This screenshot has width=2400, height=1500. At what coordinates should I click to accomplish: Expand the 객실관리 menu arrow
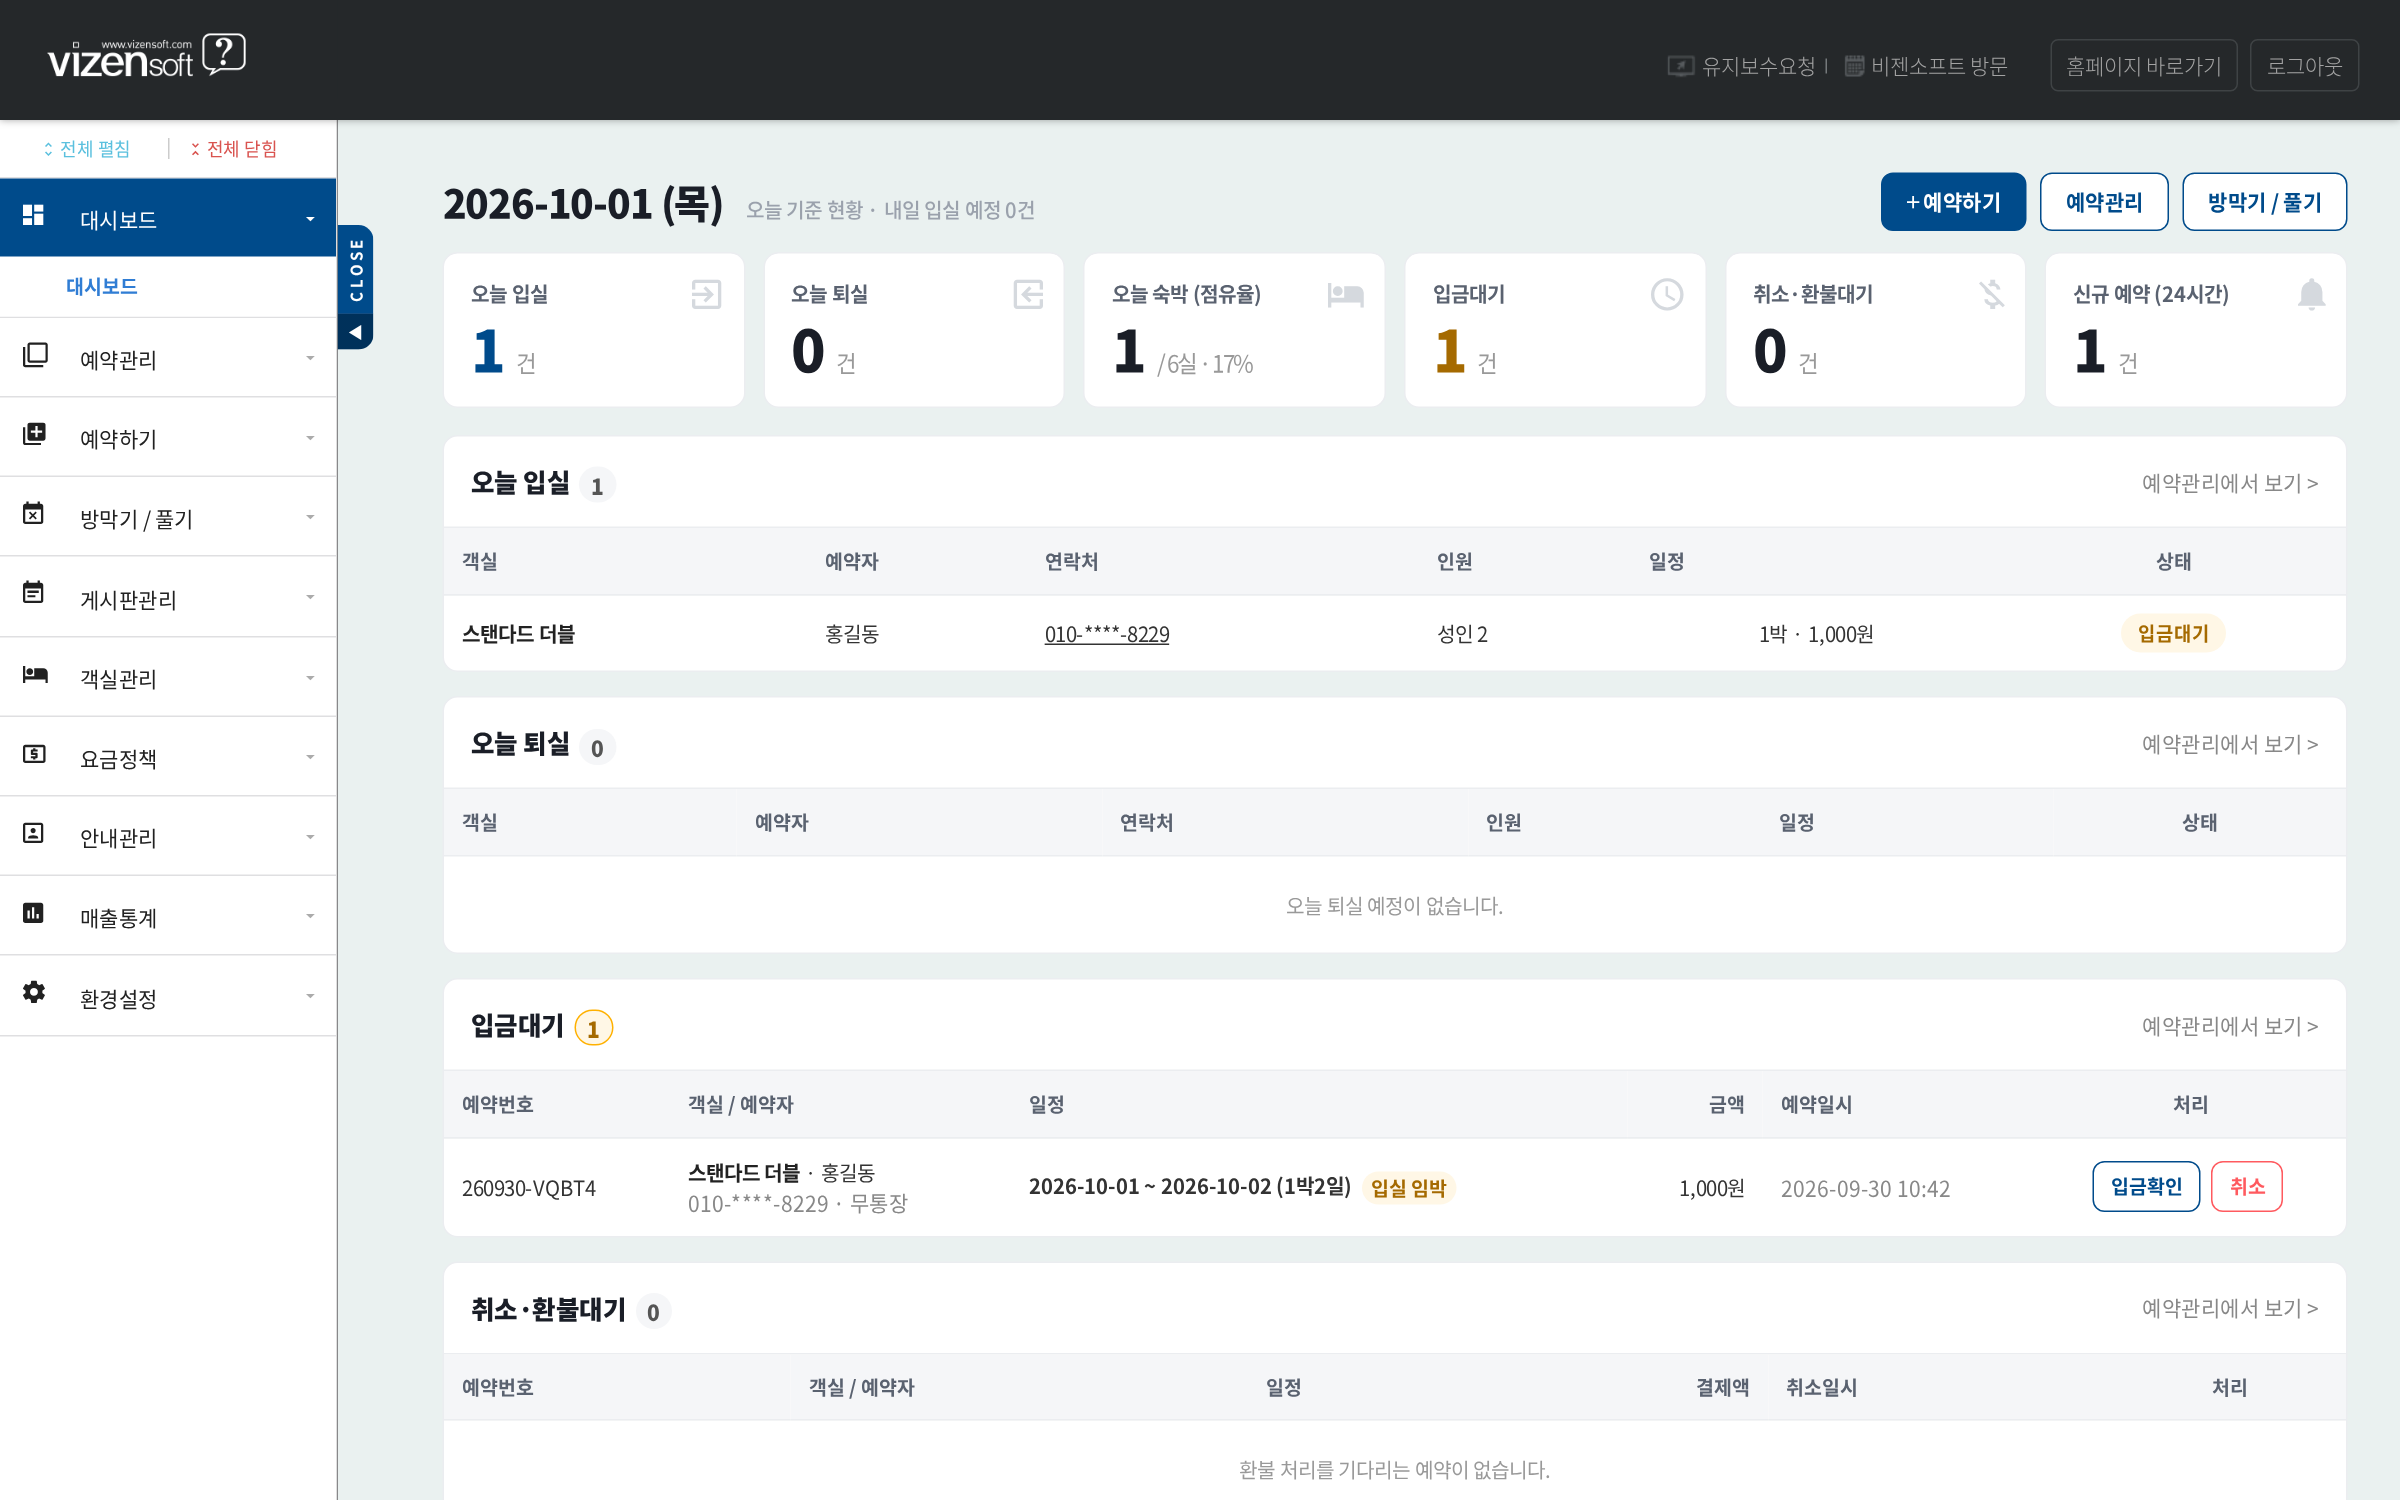tap(310, 678)
